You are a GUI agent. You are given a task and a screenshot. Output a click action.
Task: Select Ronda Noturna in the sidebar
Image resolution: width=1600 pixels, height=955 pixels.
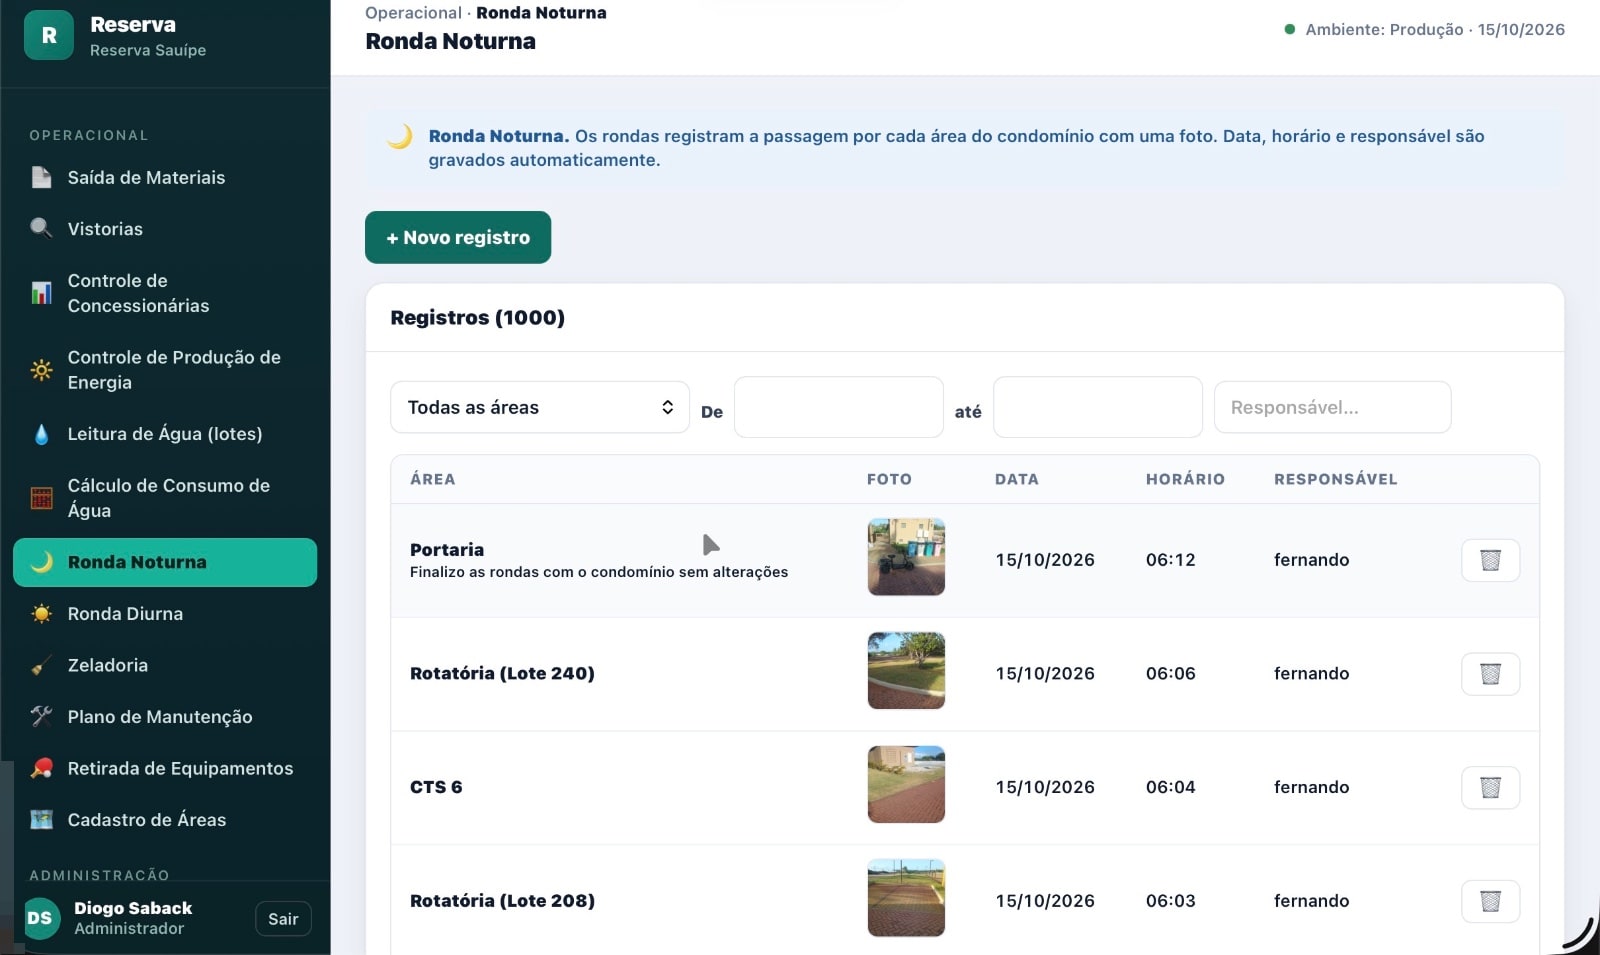tap(165, 562)
